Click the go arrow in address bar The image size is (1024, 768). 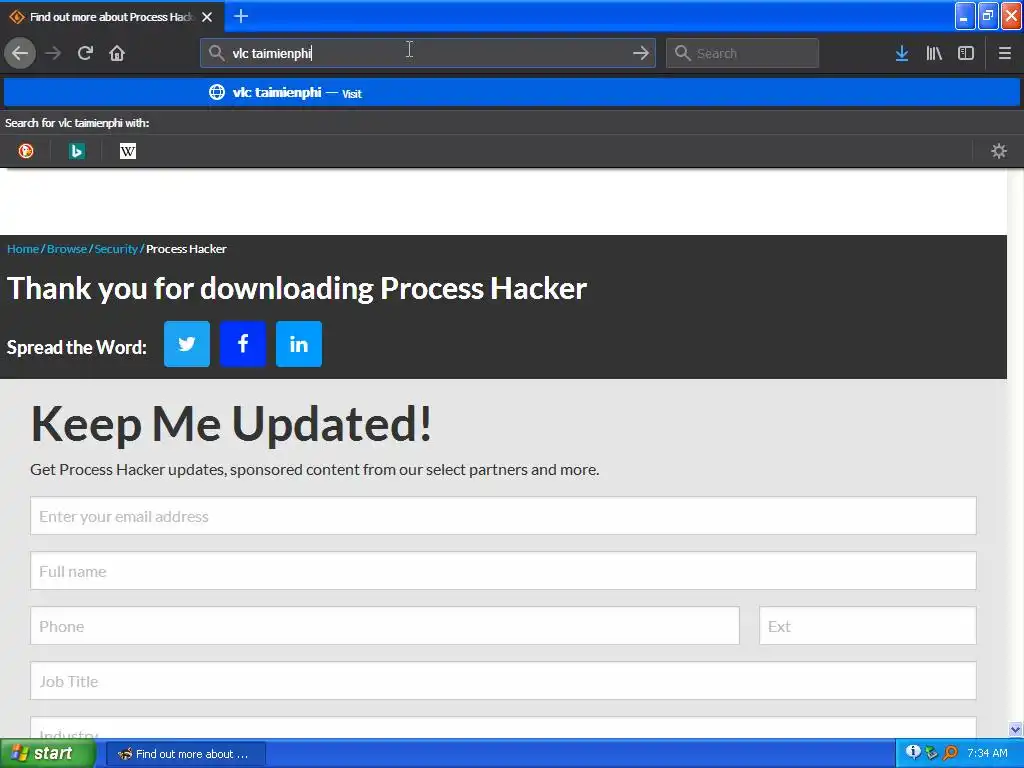pos(641,53)
